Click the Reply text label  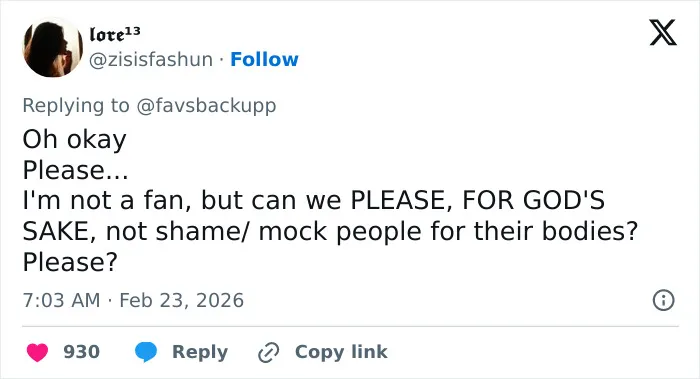pos(200,352)
